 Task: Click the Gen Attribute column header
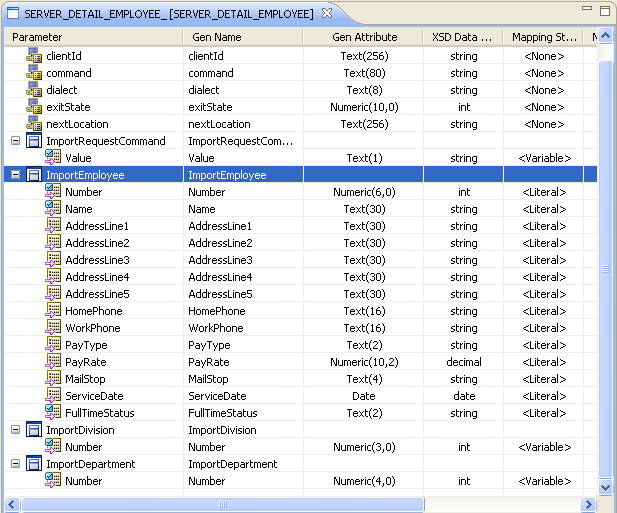click(364, 37)
